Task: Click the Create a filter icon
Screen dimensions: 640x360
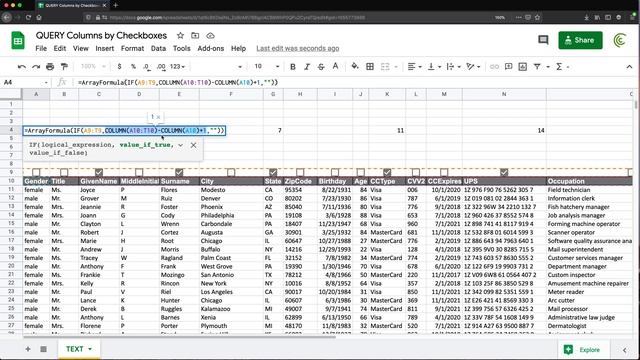Action: [x=537, y=67]
